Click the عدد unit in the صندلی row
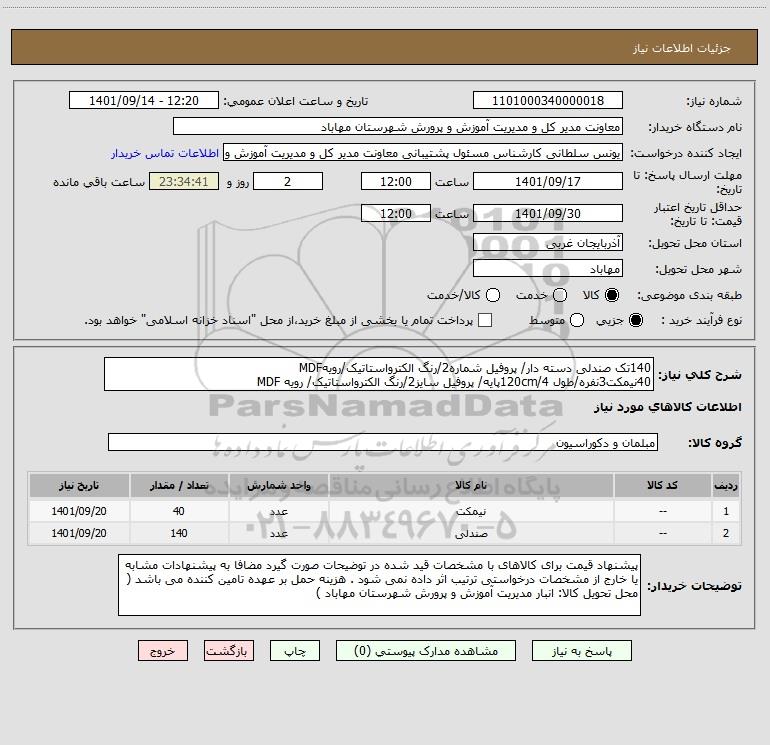Viewport: 770px width, 745px height. (x=278, y=533)
